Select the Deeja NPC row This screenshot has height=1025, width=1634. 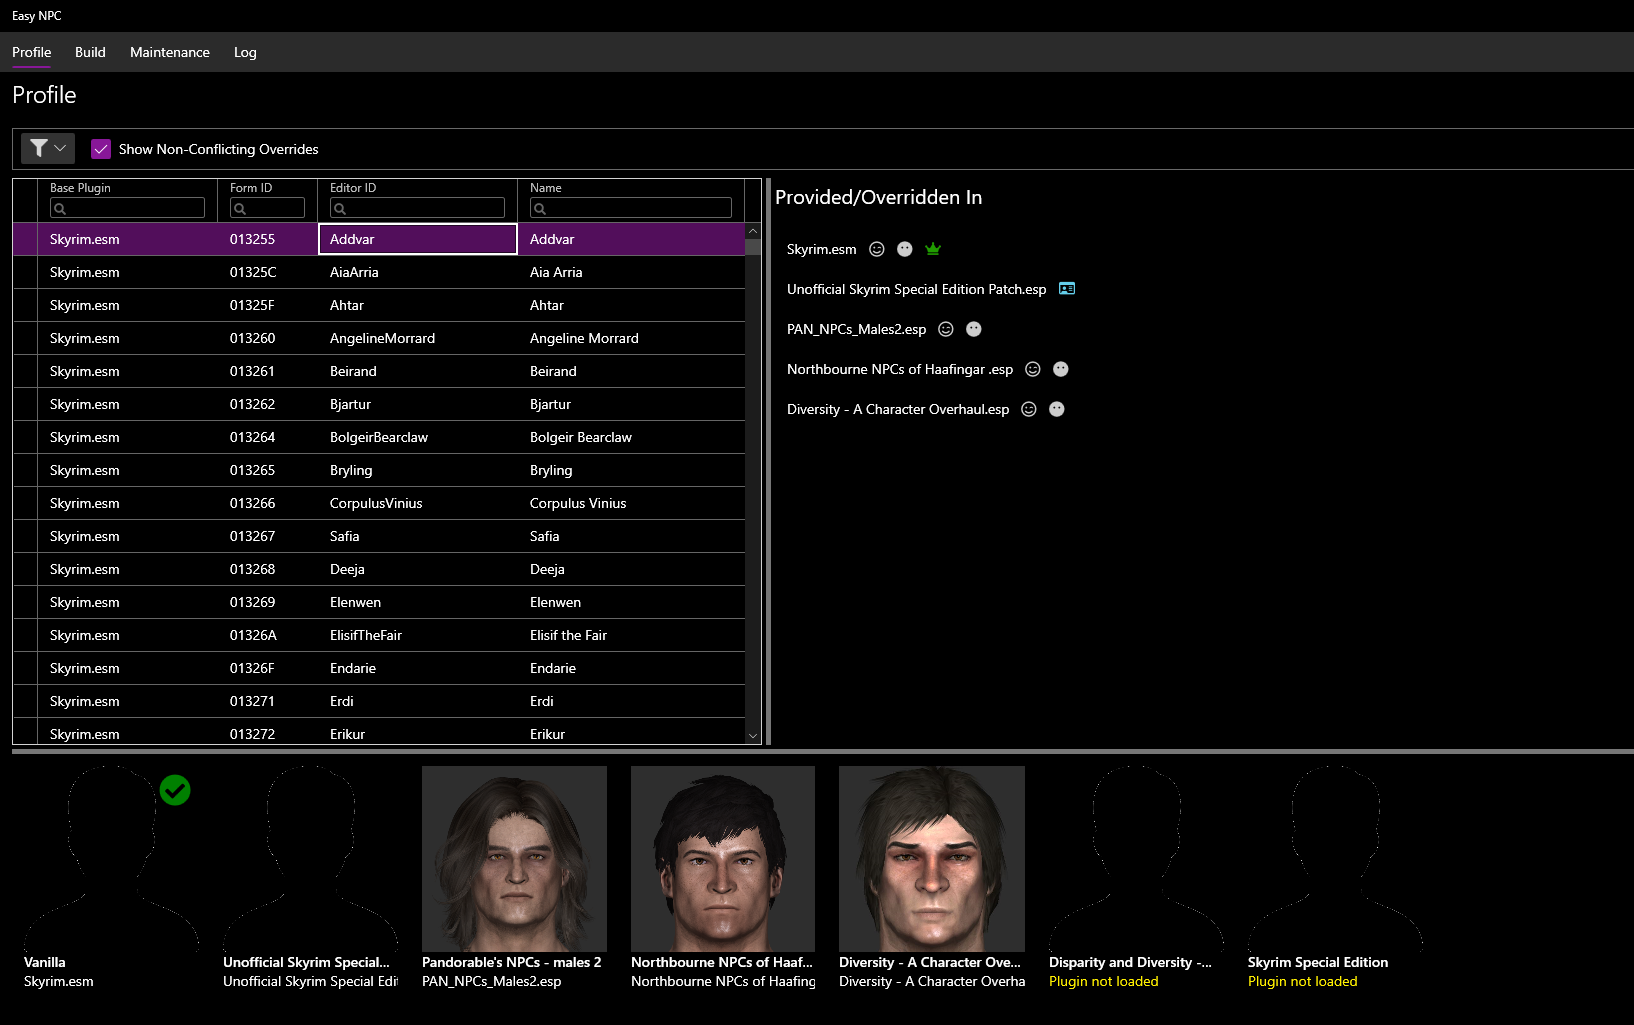click(x=379, y=569)
